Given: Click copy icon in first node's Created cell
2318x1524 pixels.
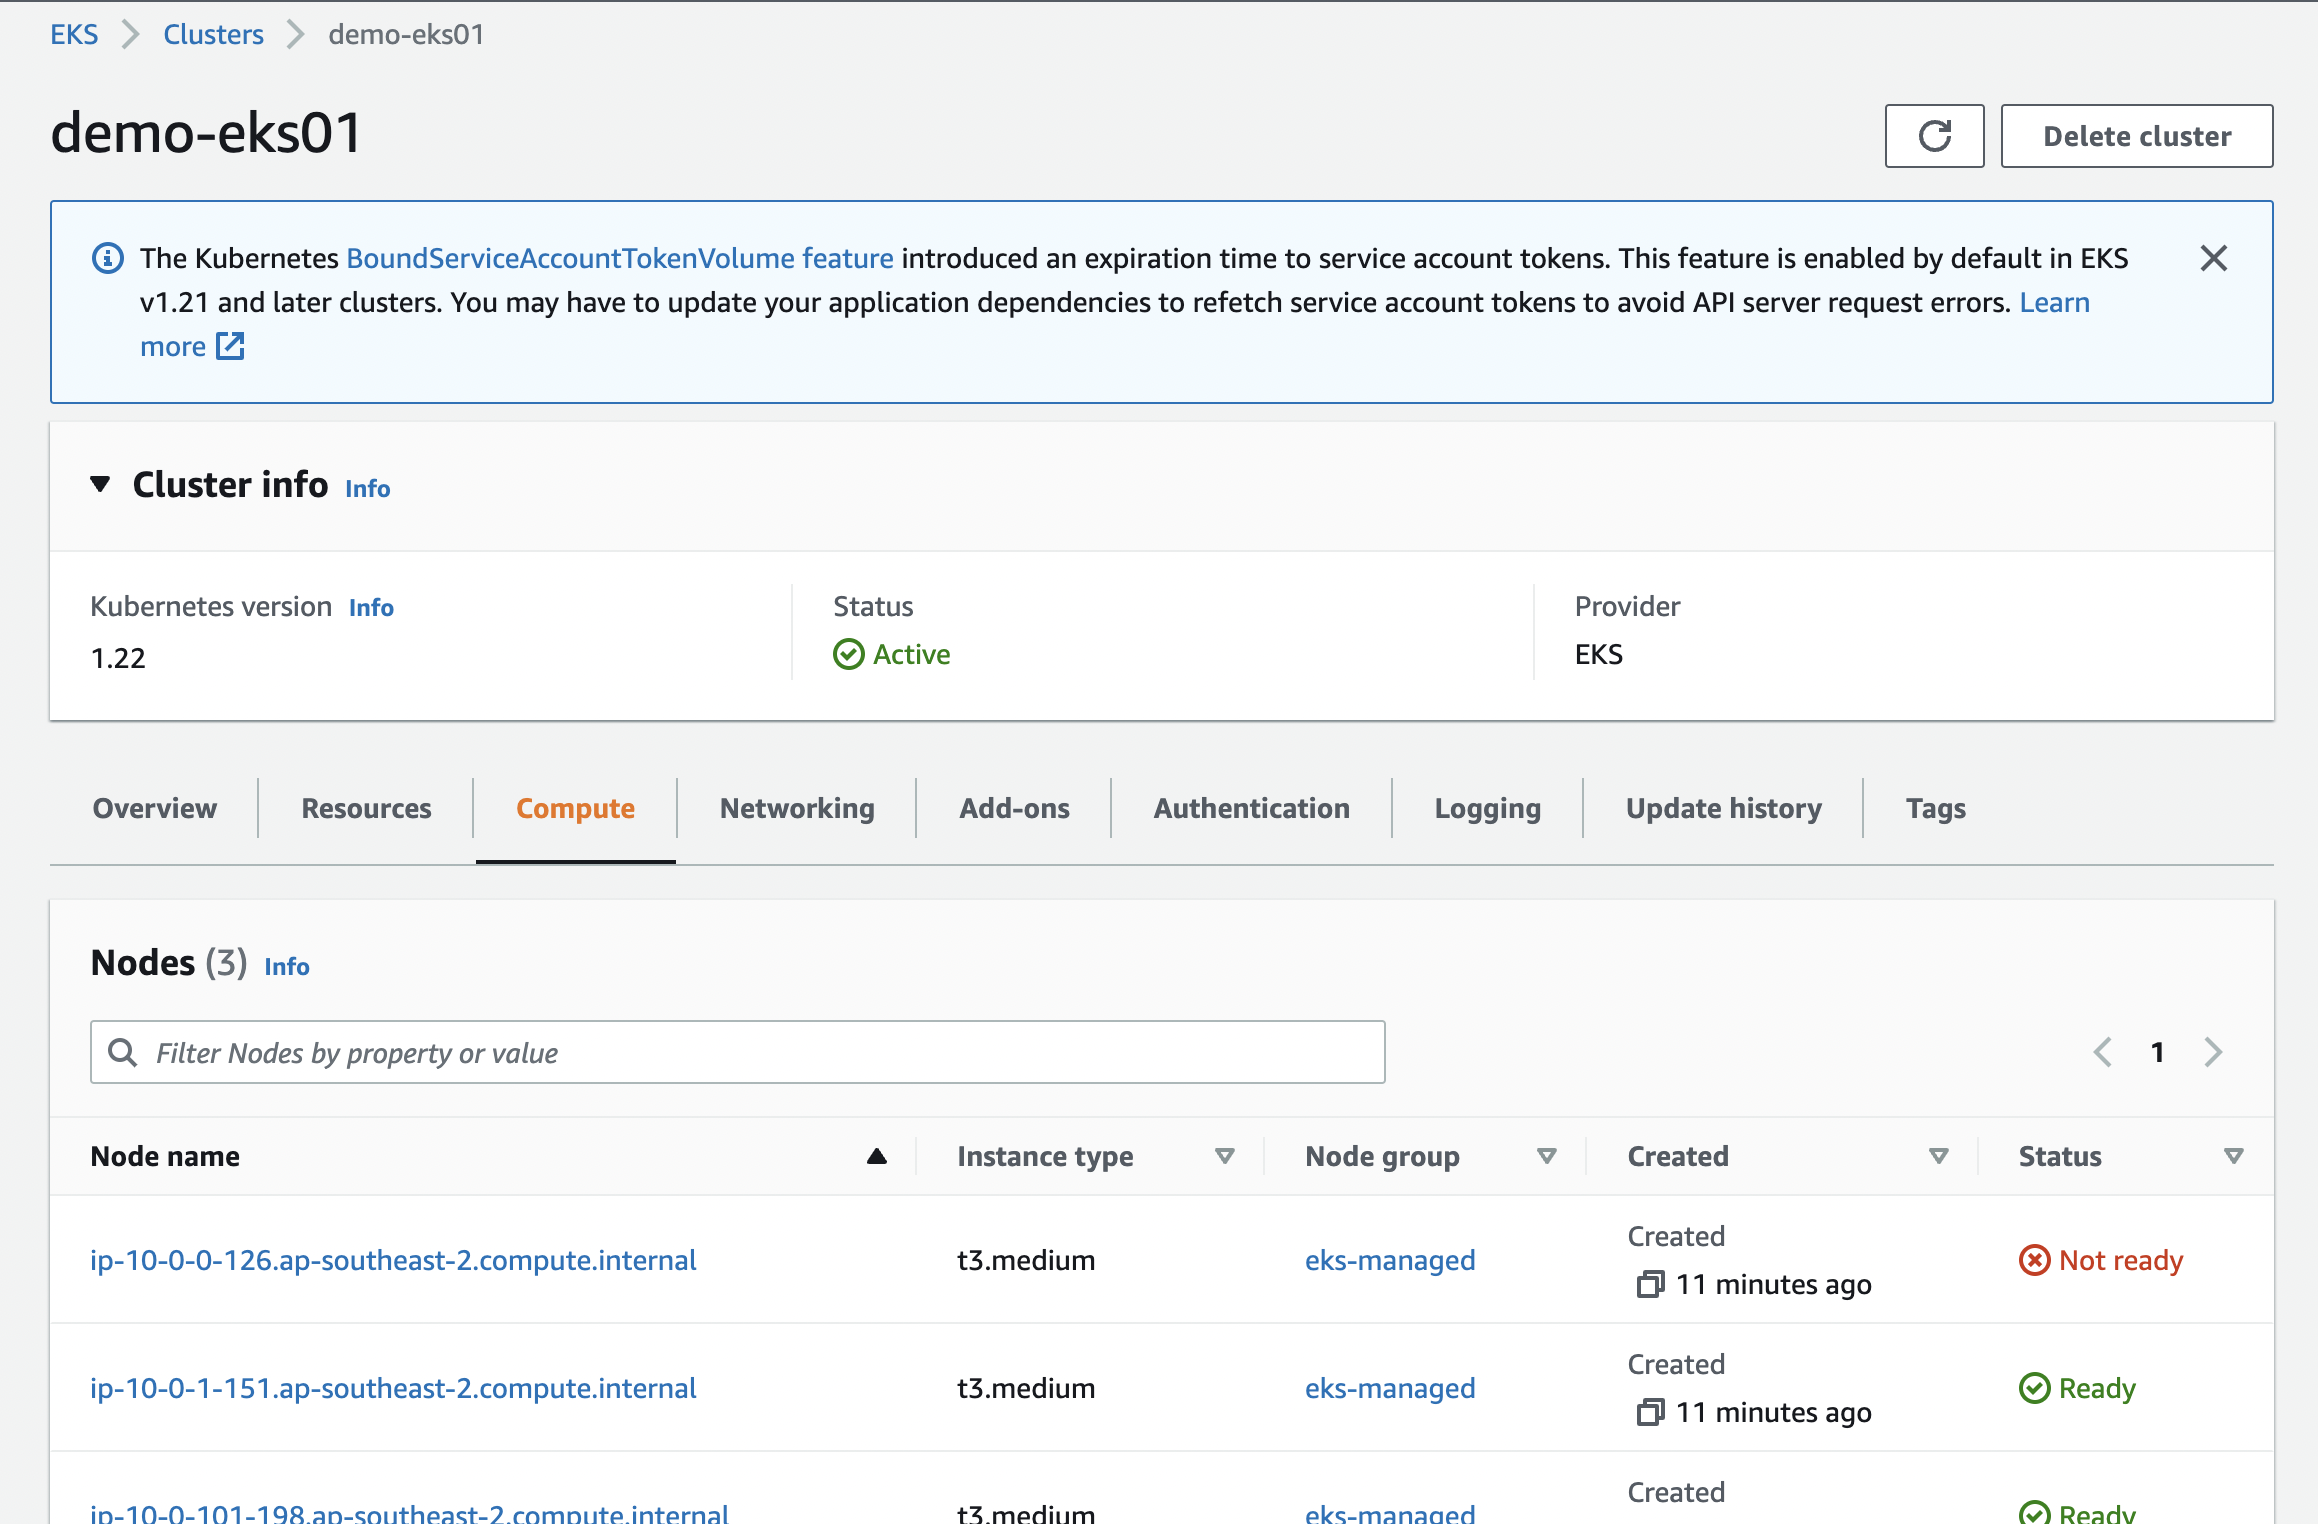Looking at the screenshot, I should click(1649, 1284).
